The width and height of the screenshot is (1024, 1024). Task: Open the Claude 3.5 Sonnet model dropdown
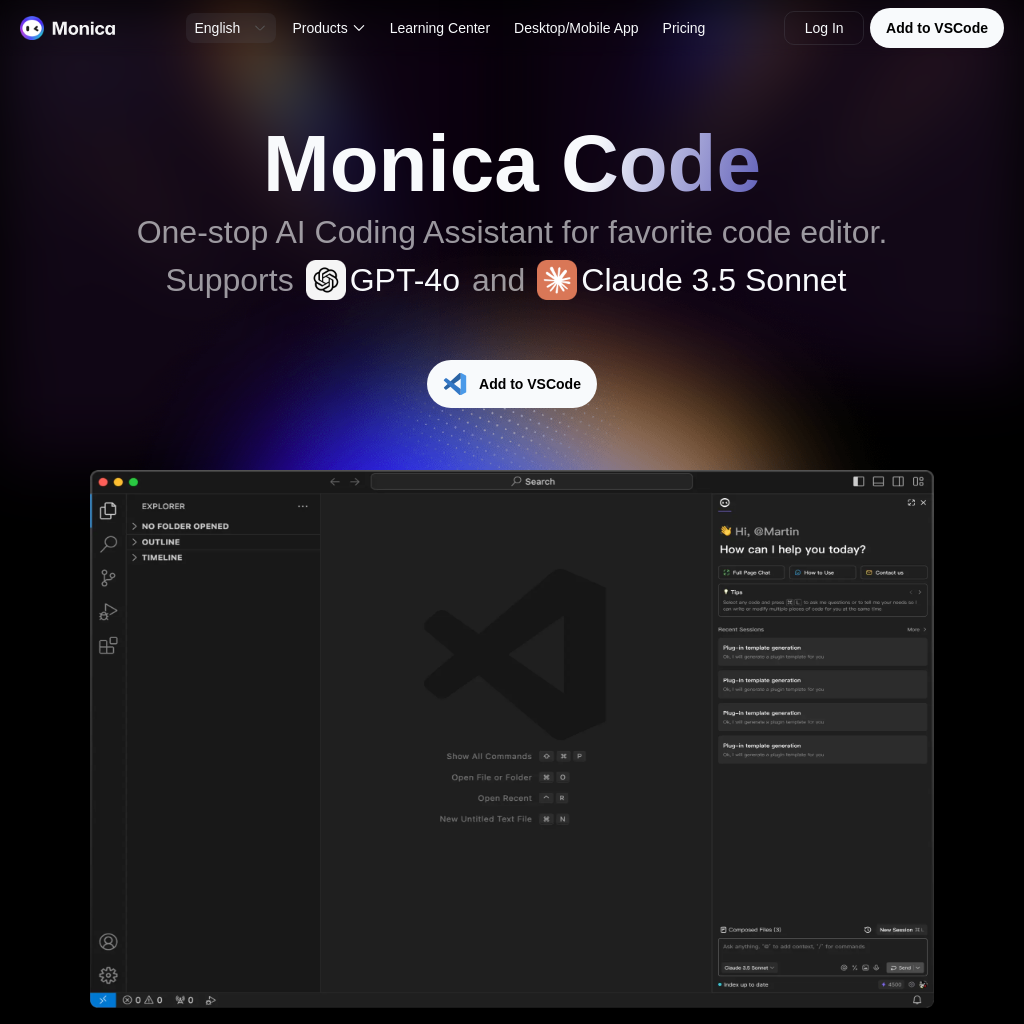(749, 968)
